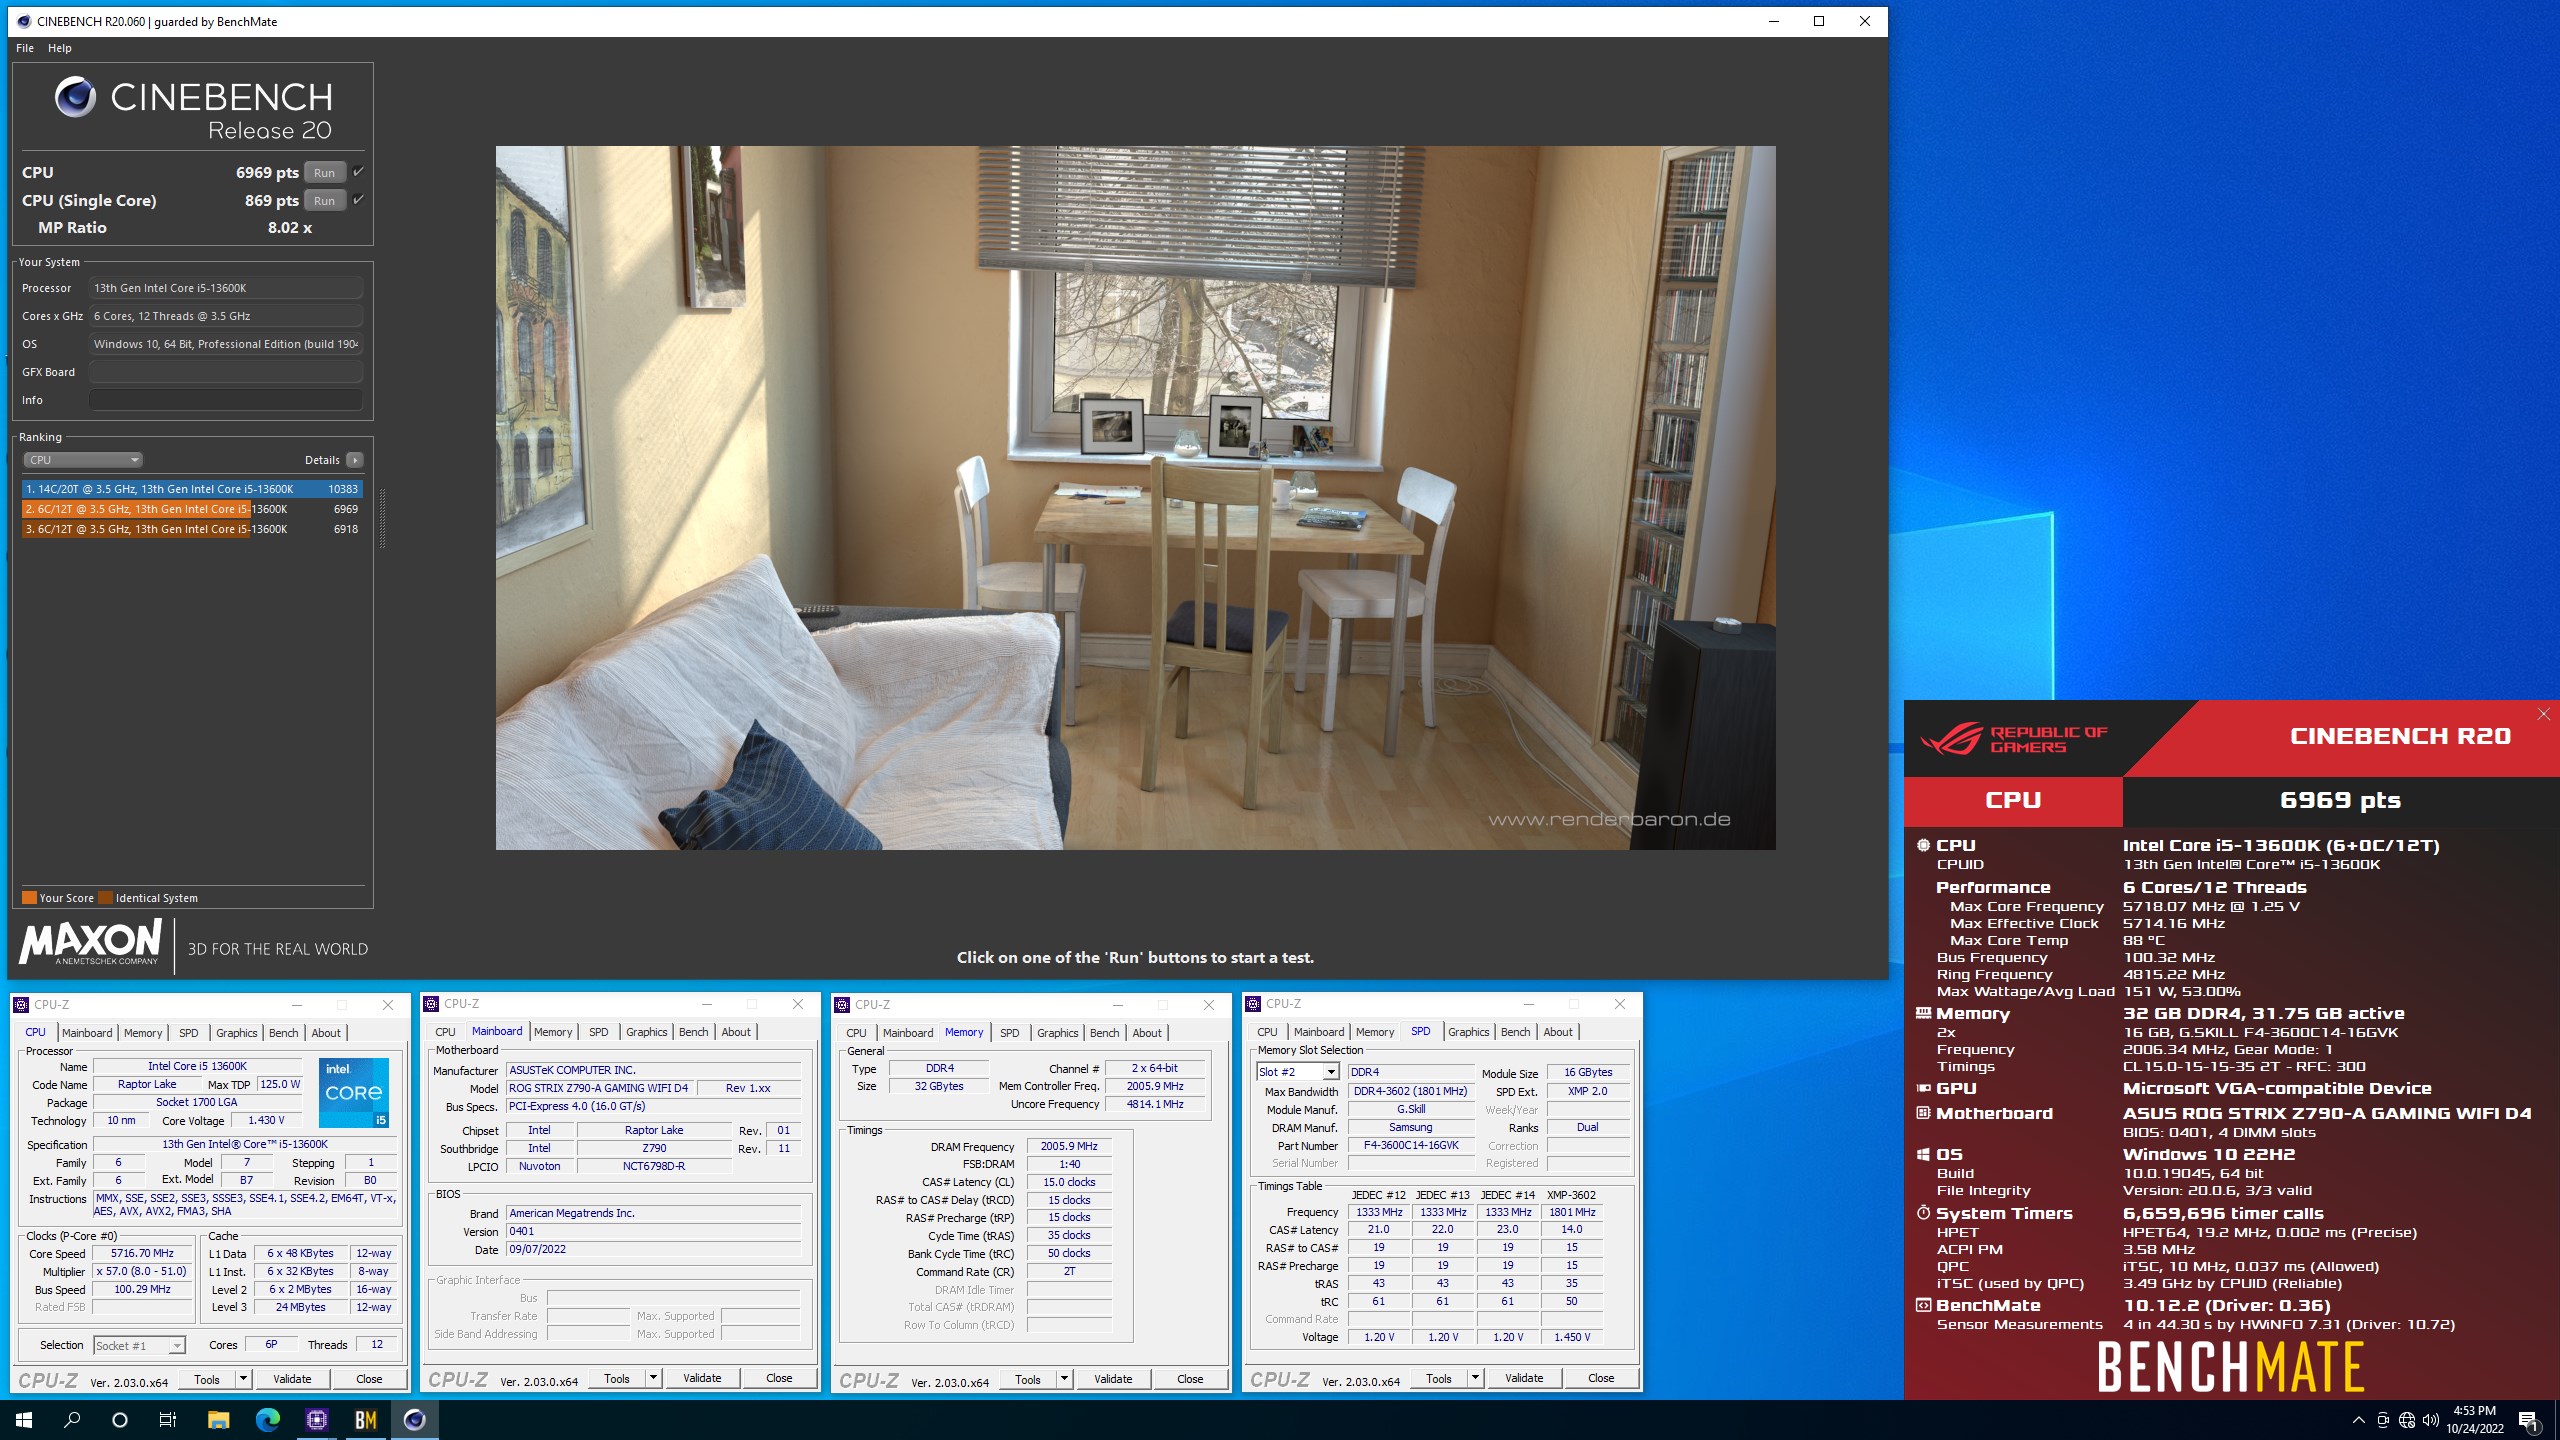The width and height of the screenshot is (2560, 1440).
Task: Open Slot #2 memory slot dropdown
Action: (x=1297, y=1072)
